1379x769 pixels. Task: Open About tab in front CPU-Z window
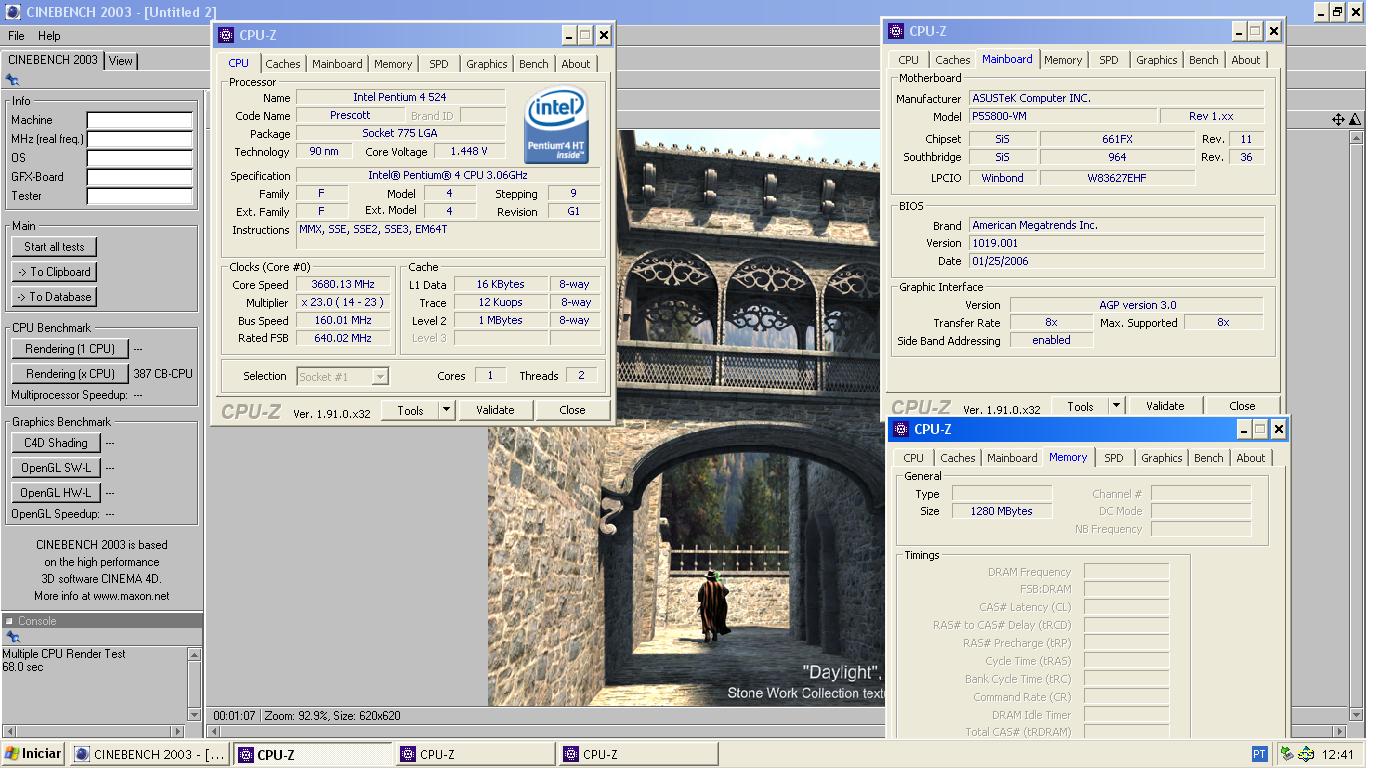pos(576,64)
